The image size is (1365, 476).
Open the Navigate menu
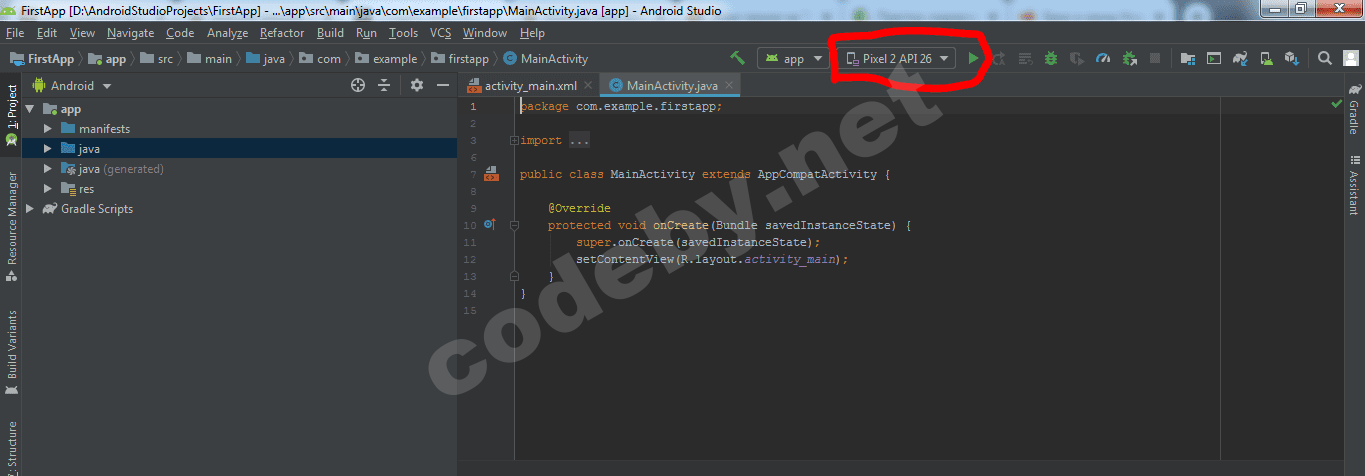click(131, 33)
